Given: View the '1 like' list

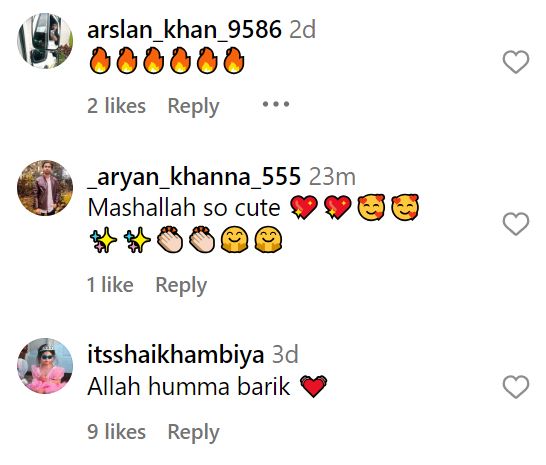Looking at the screenshot, I should [x=110, y=285].
